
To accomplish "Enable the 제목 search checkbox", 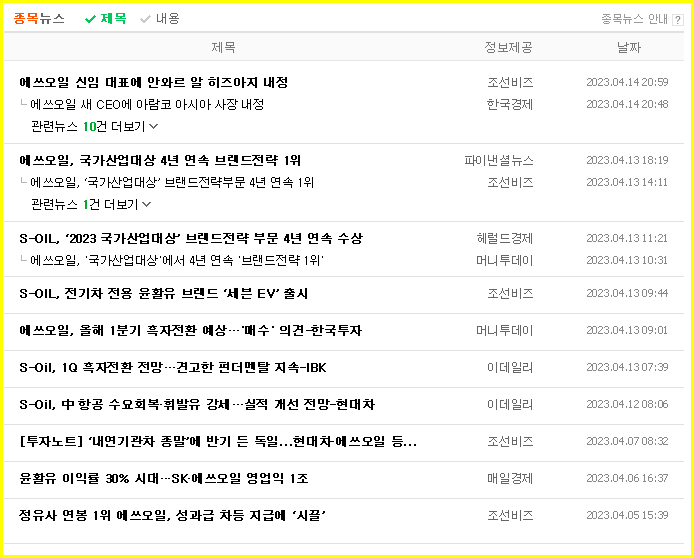I will 106,19.
